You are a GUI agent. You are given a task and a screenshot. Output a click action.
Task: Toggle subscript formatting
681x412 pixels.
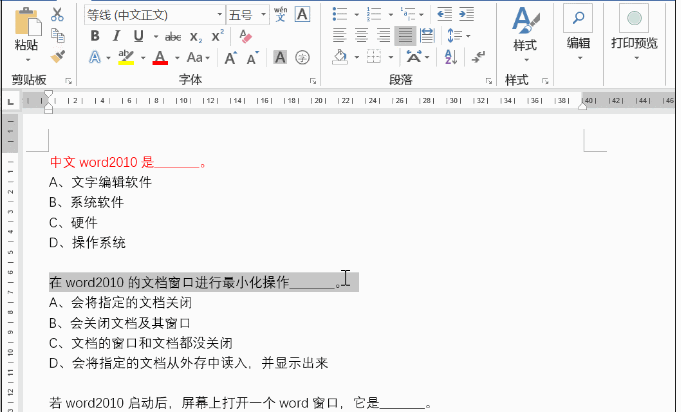click(195, 36)
